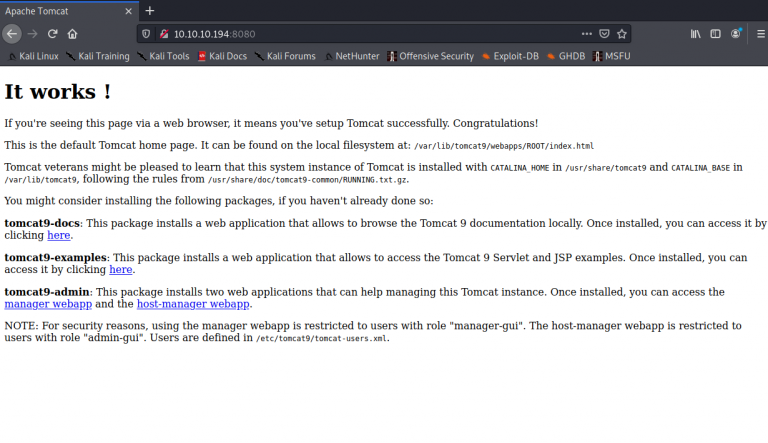Open a new browser tab

coord(150,11)
